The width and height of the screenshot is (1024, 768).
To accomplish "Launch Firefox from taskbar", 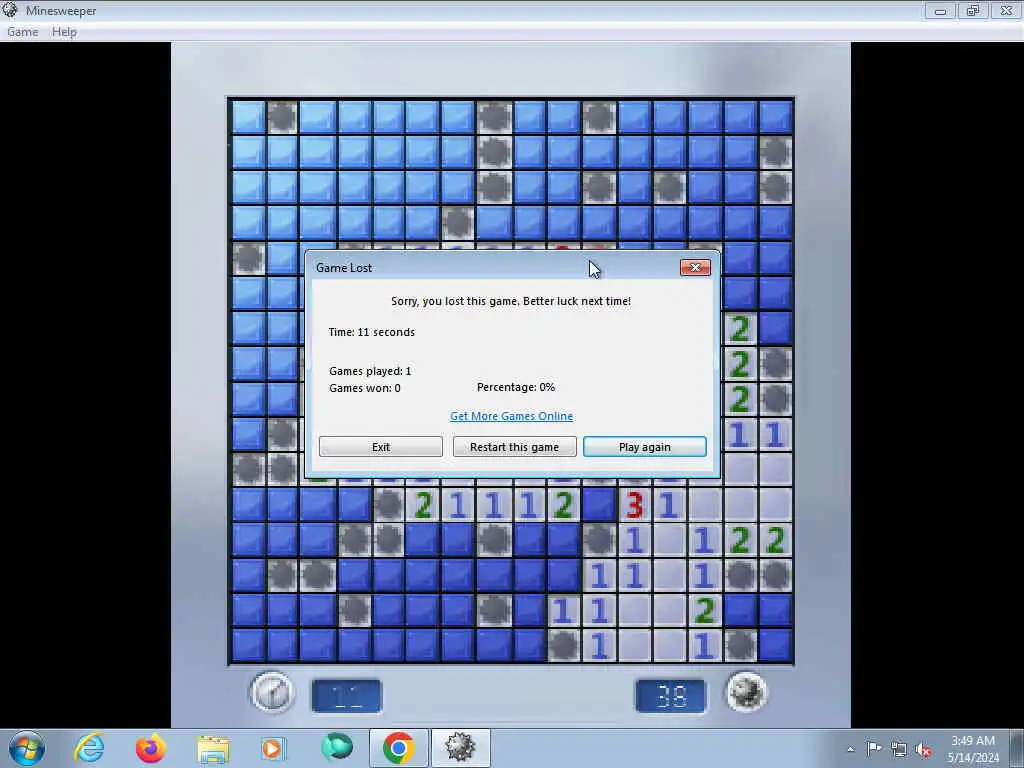I will tap(150, 748).
